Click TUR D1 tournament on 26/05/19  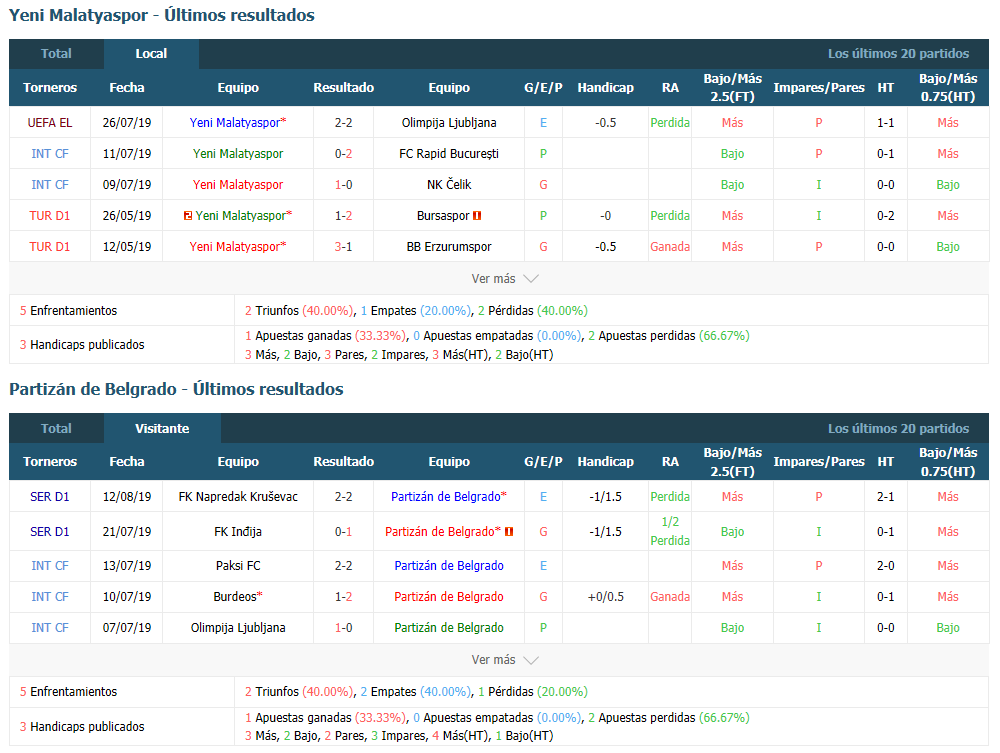click(x=50, y=216)
